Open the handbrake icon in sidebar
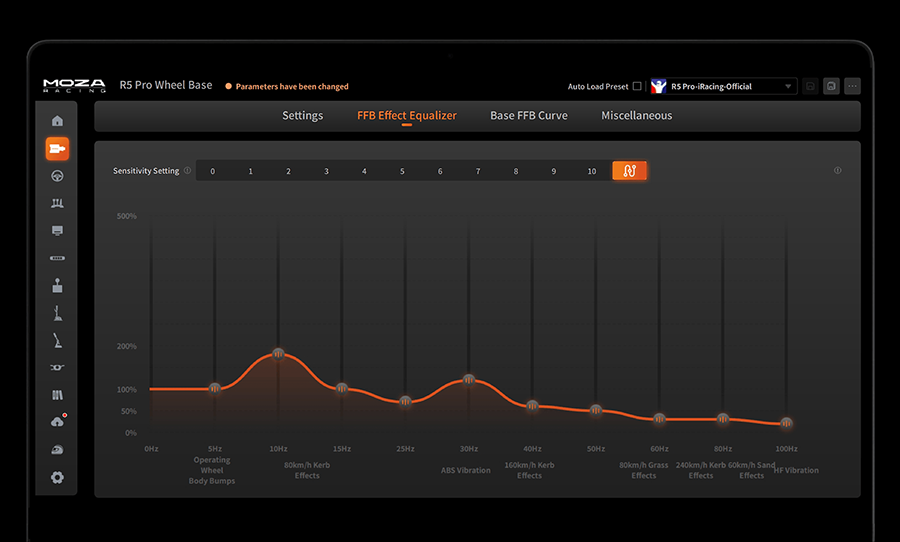Viewport: 900px width, 542px height. [57, 340]
